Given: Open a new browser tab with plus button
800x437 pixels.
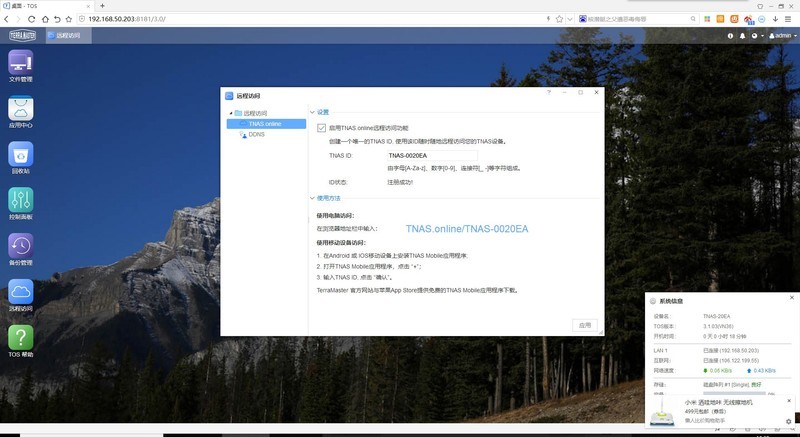Looking at the screenshot, I should tap(103, 6).
